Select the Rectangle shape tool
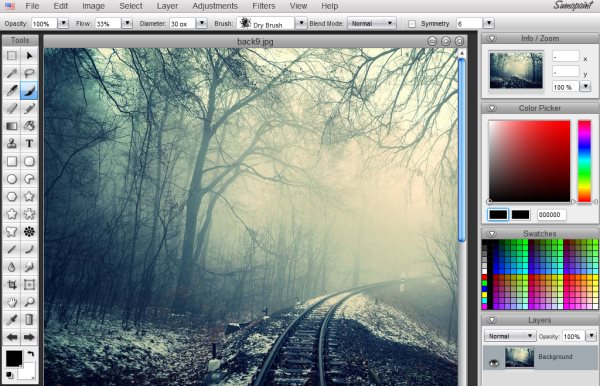Viewport: 600px width, 386px height. point(12,161)
